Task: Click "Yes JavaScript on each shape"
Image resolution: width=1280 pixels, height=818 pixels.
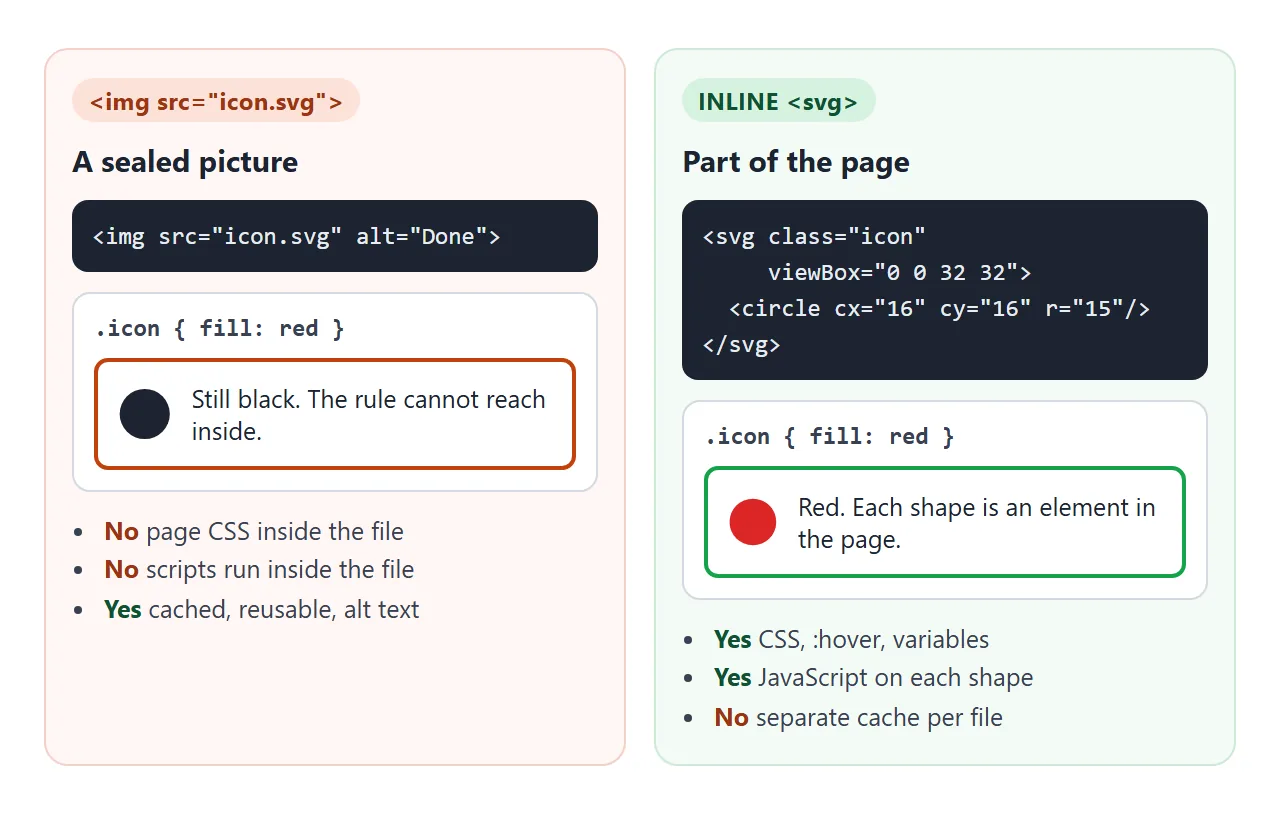Action: pos(873,678)
